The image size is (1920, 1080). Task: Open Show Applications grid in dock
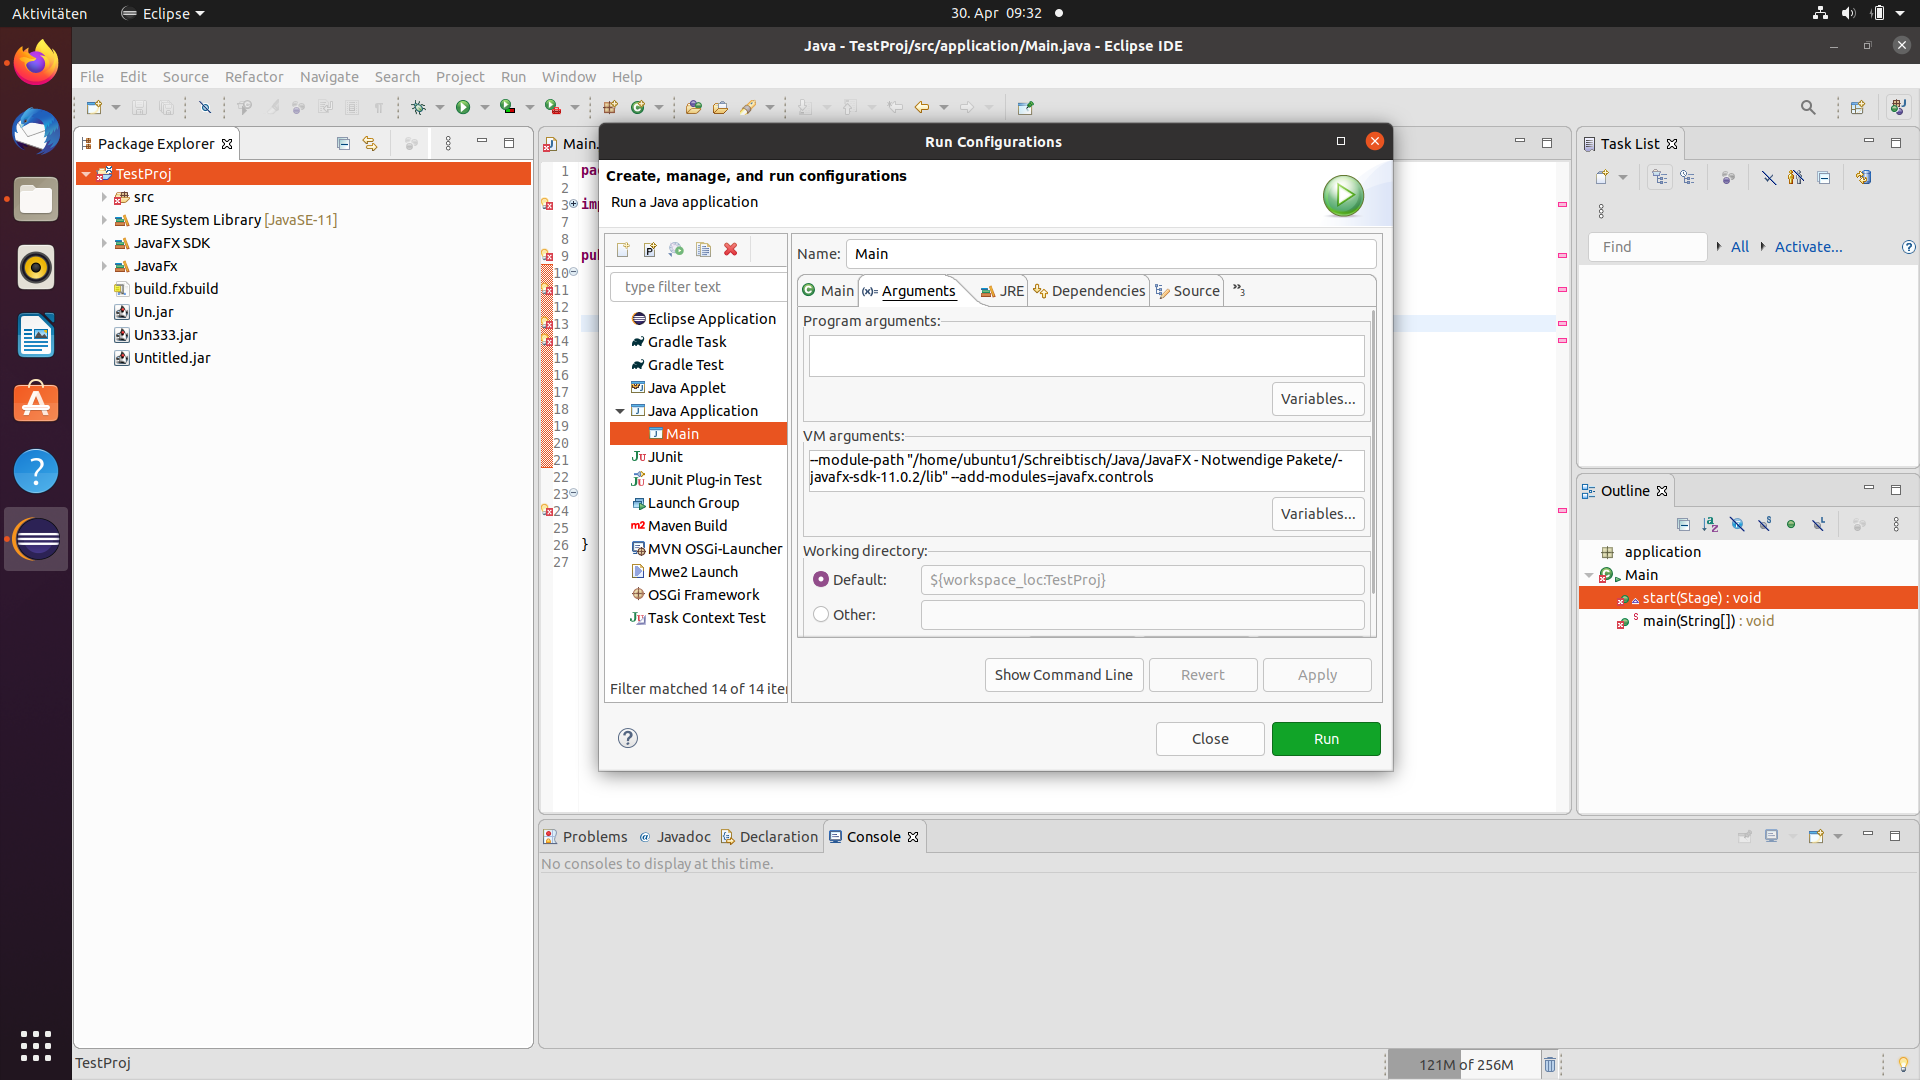(x=36, y=1045)
